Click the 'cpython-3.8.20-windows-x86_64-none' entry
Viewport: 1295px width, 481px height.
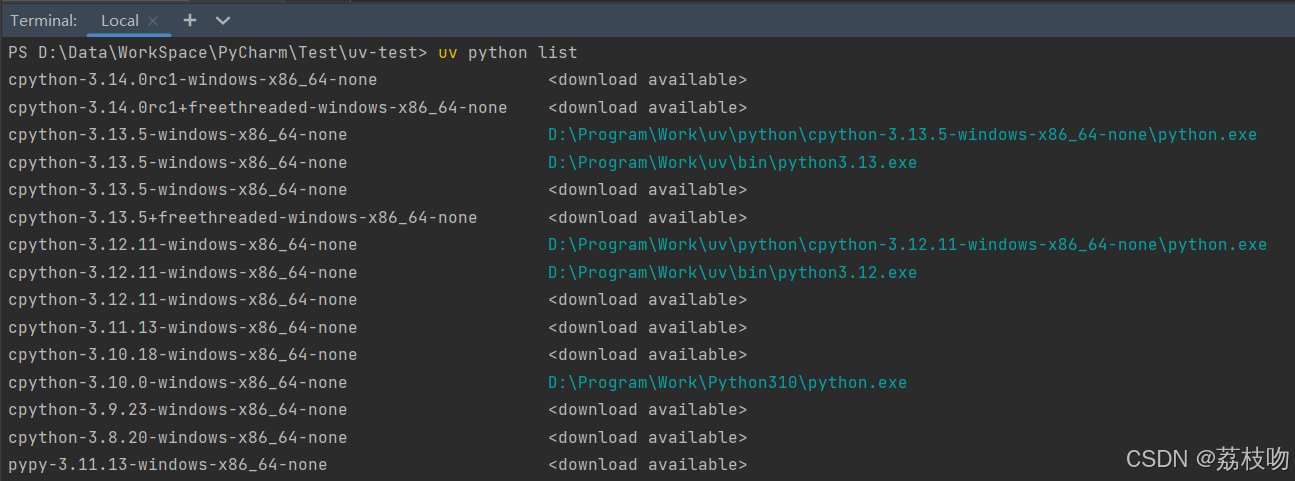[x=178, y=437]
